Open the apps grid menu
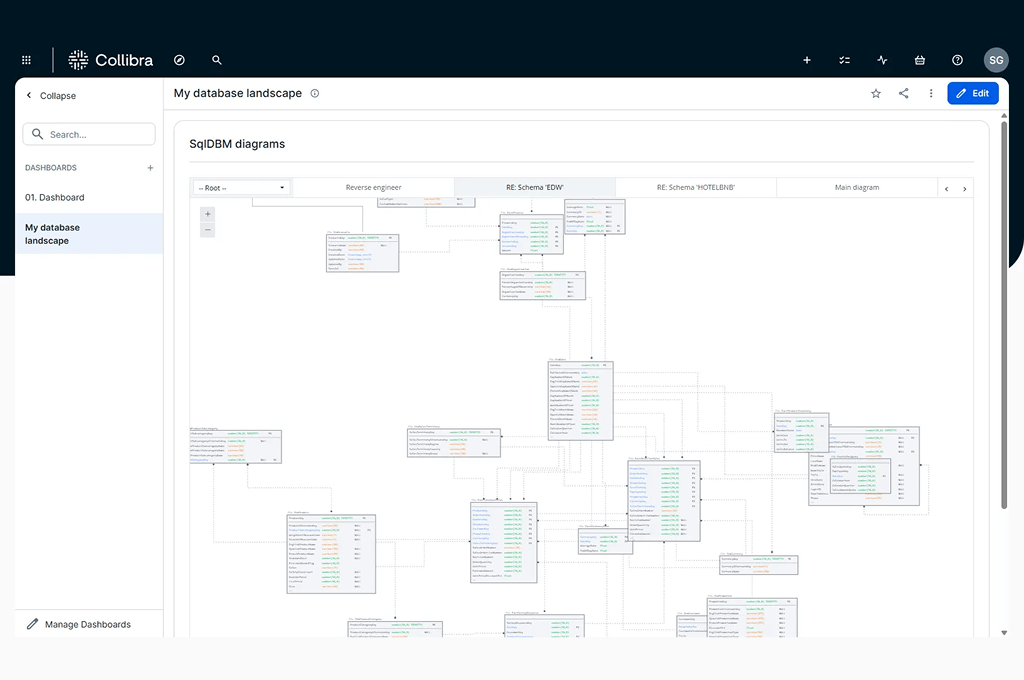 click(x=26, y=60)
